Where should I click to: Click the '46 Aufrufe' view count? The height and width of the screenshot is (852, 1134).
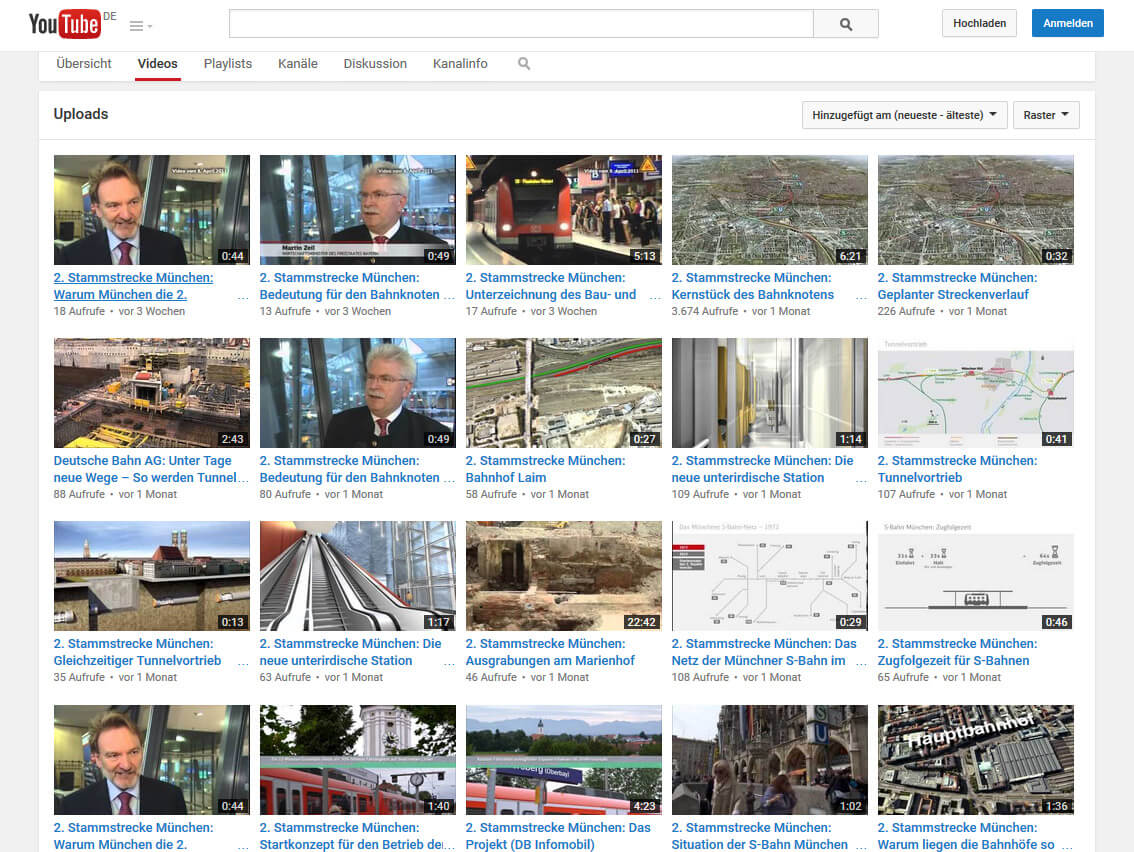coord(492,677)
